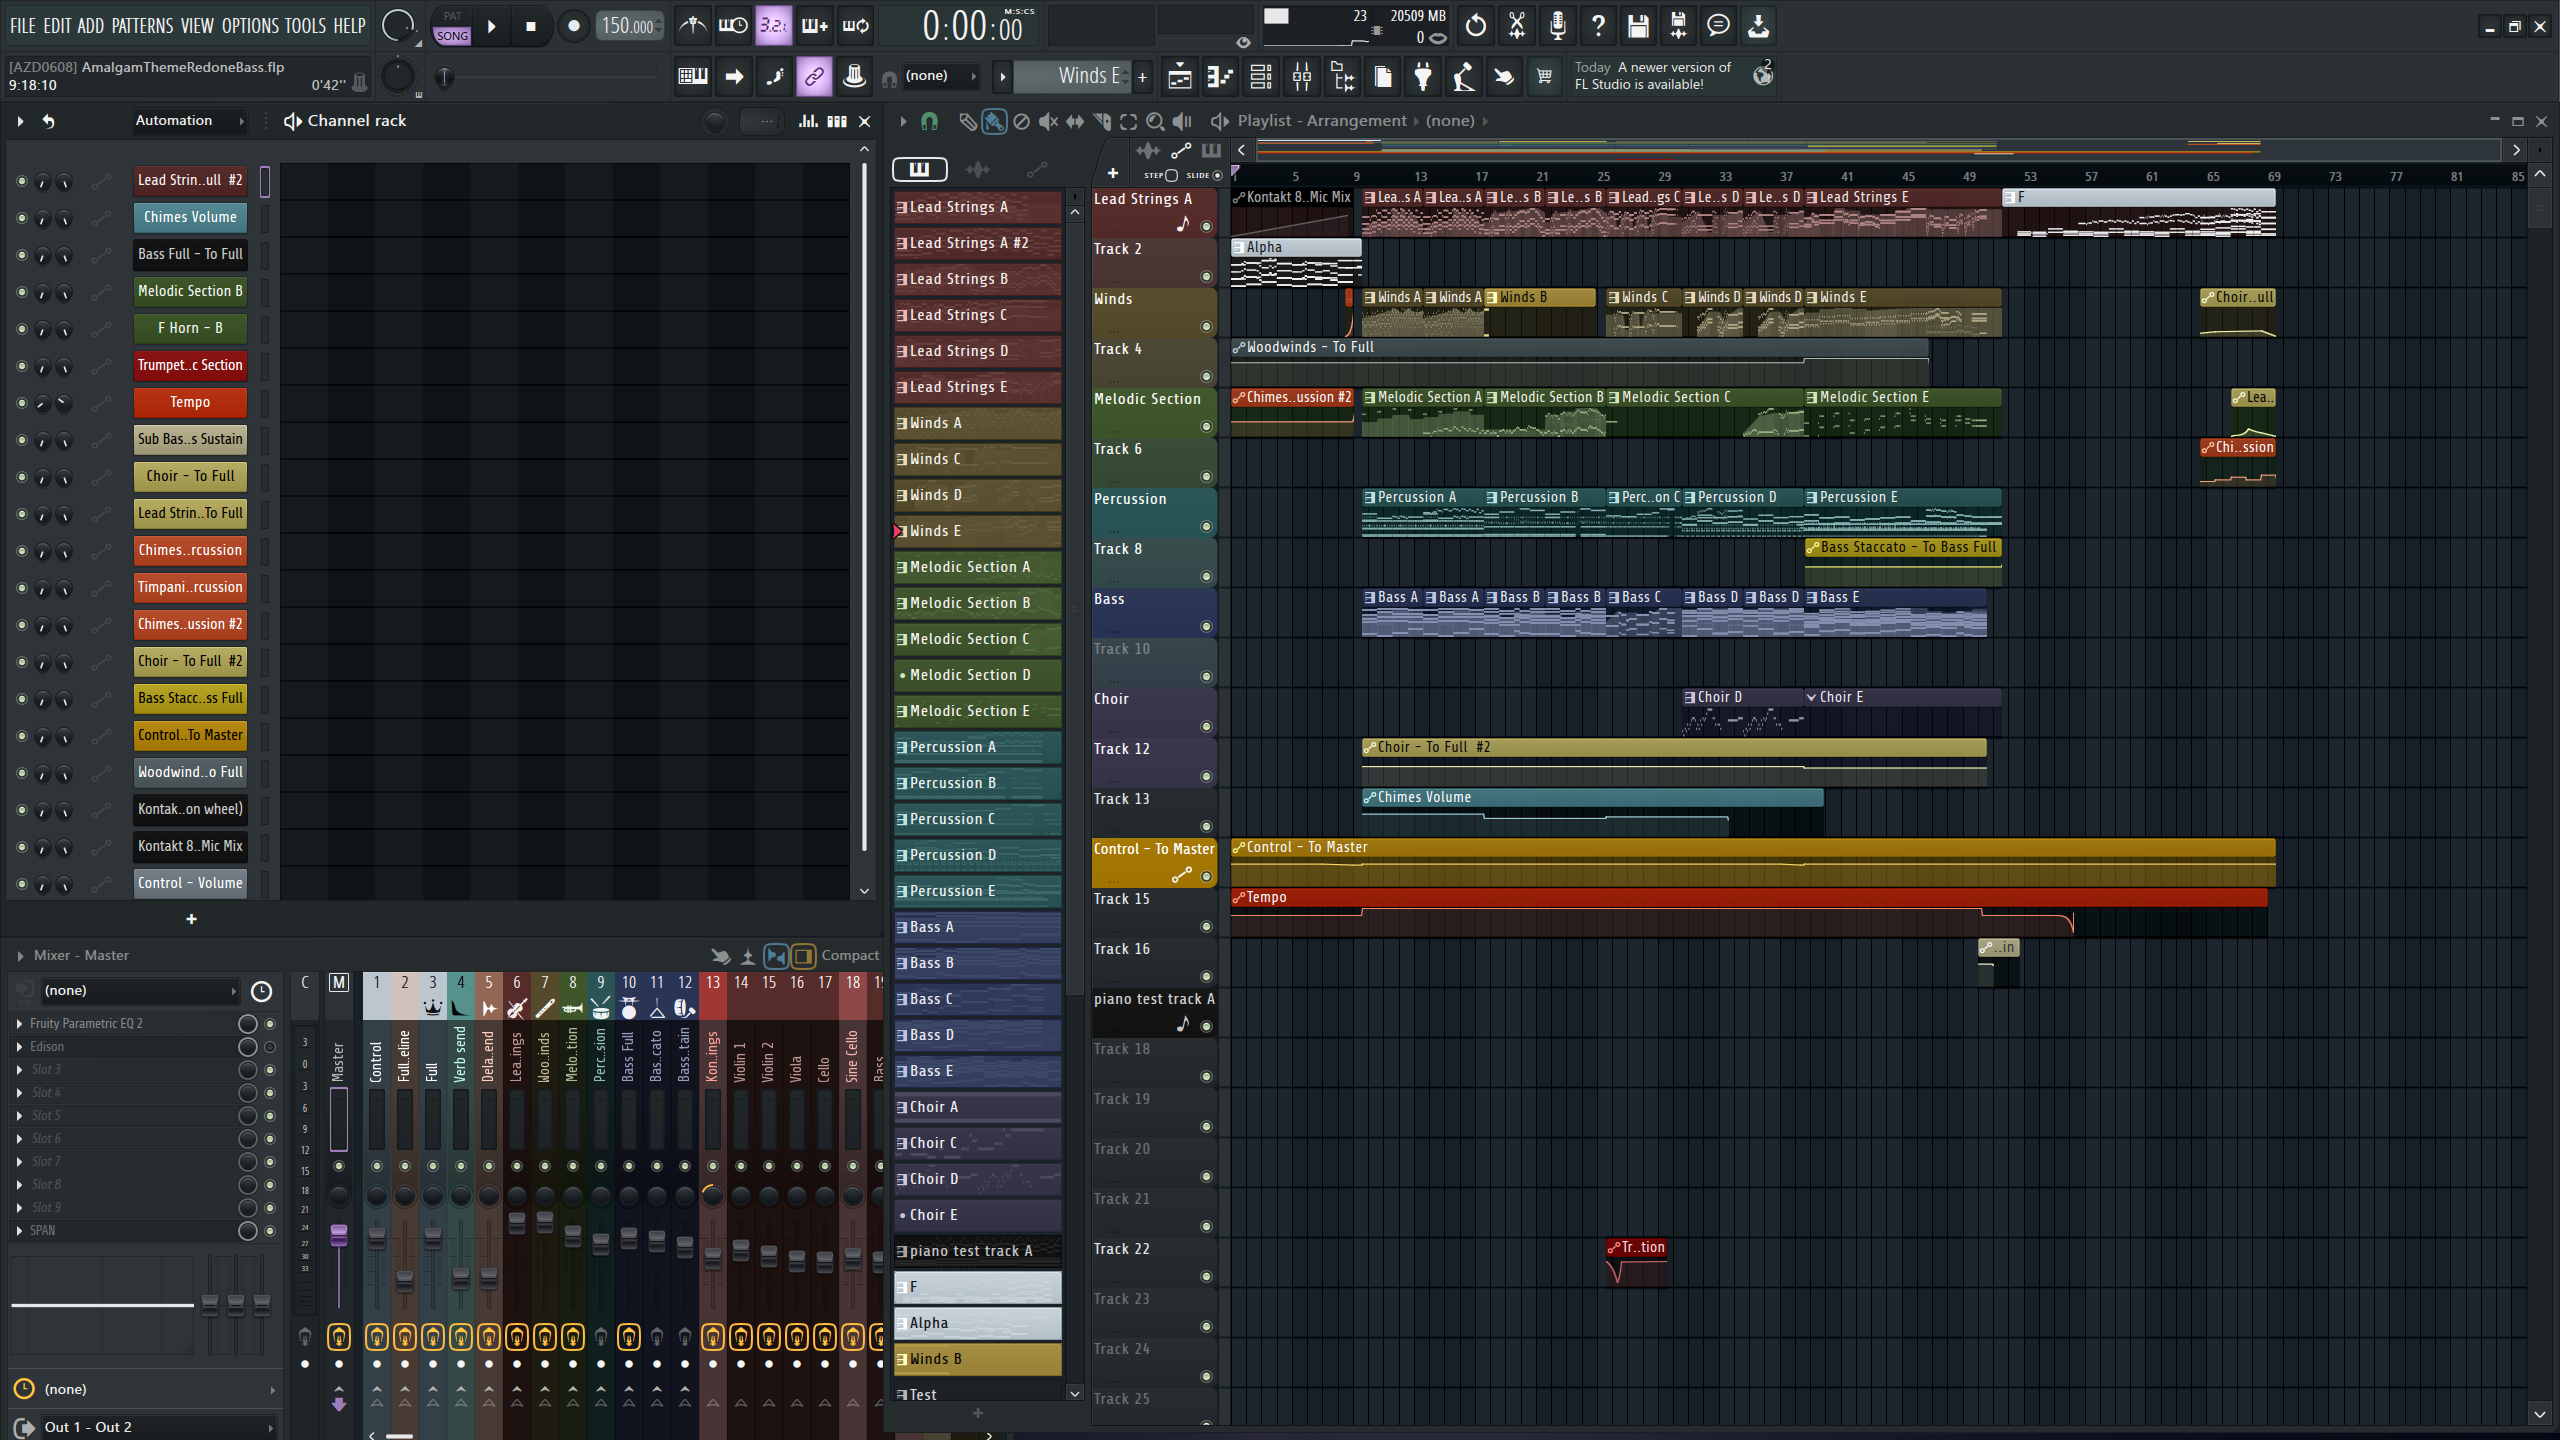Click the Compact button in the mixer panel
This screenshot has width=2560, height=1440.
pos(849,955)
